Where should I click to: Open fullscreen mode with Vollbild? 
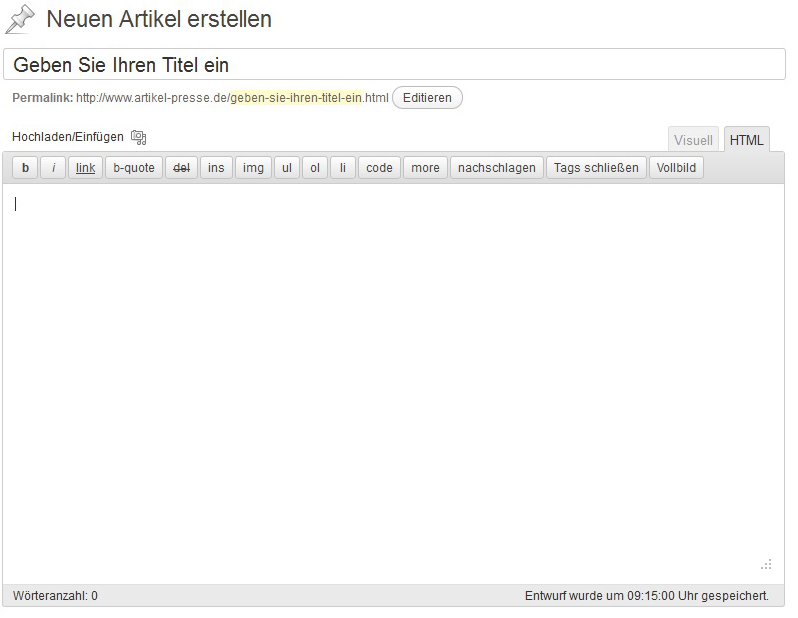[676, 168]
